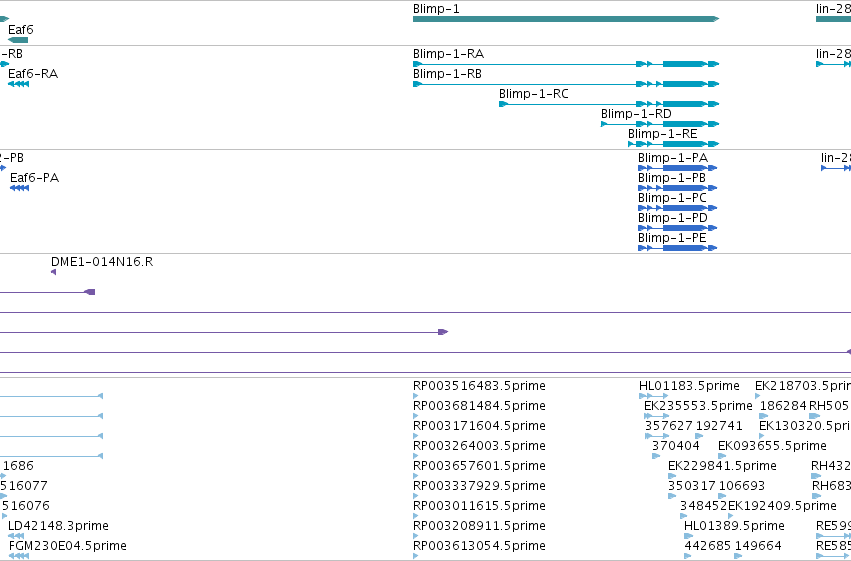Click the 348452 feature label
This screenshot has width=851, height=561.
click(703, 506)
